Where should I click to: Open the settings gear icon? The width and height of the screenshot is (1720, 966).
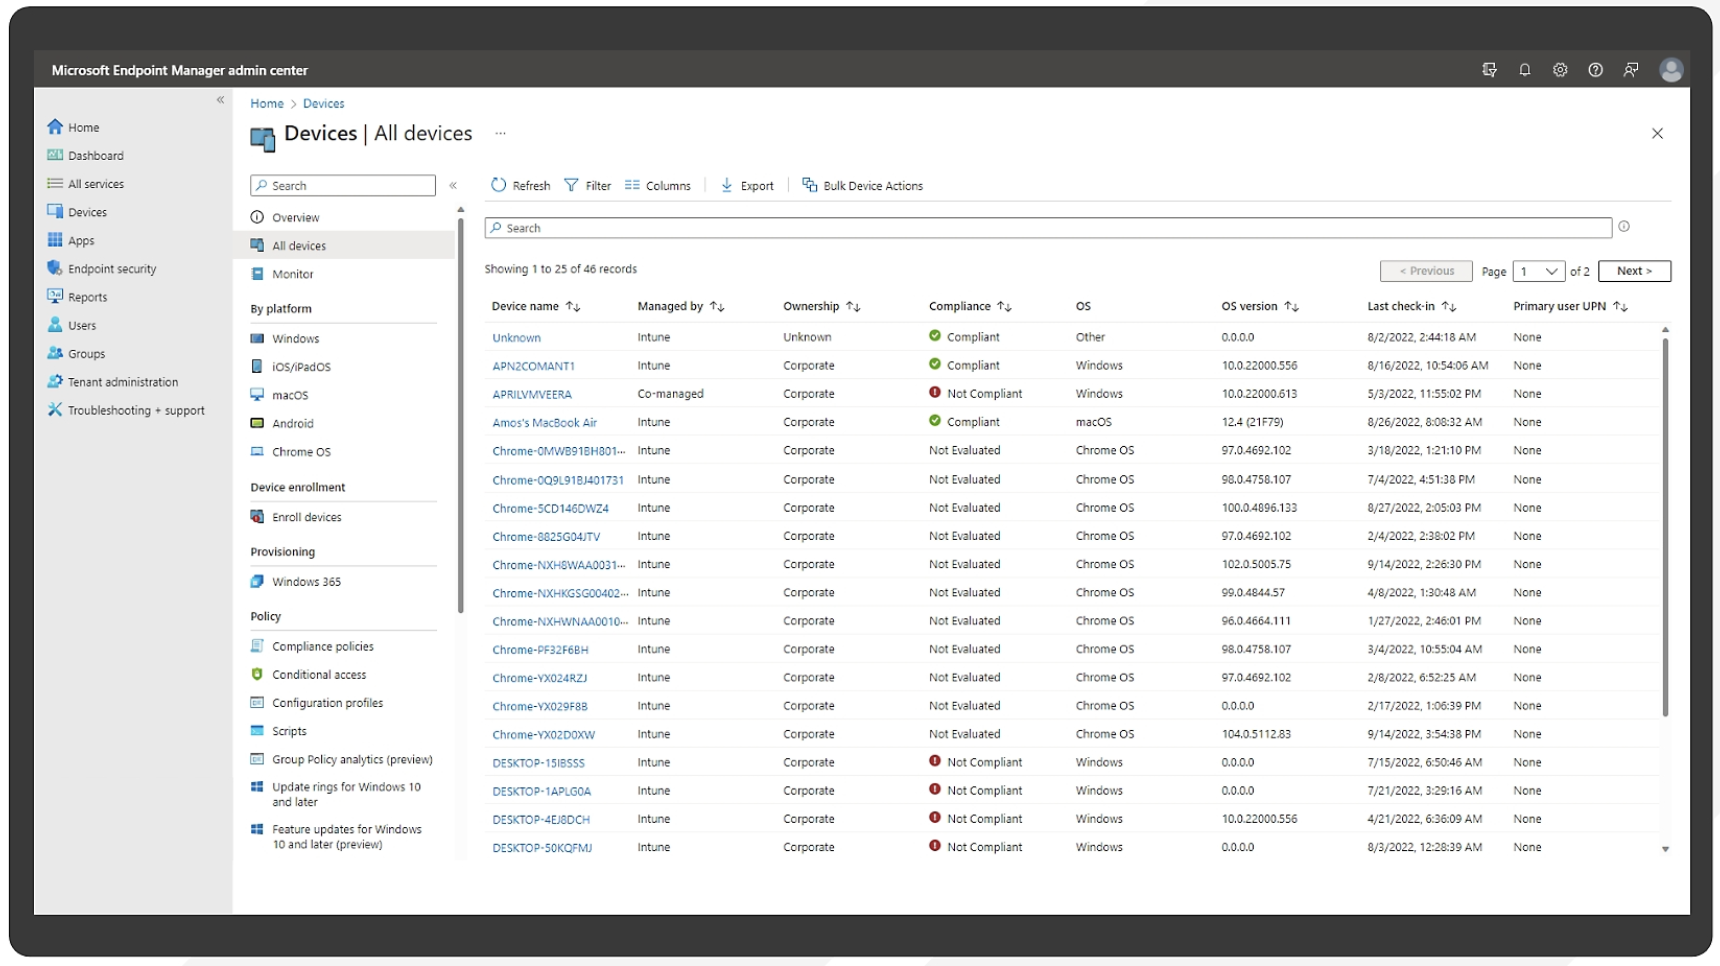pyautogui.click(x=1560, y=70)
